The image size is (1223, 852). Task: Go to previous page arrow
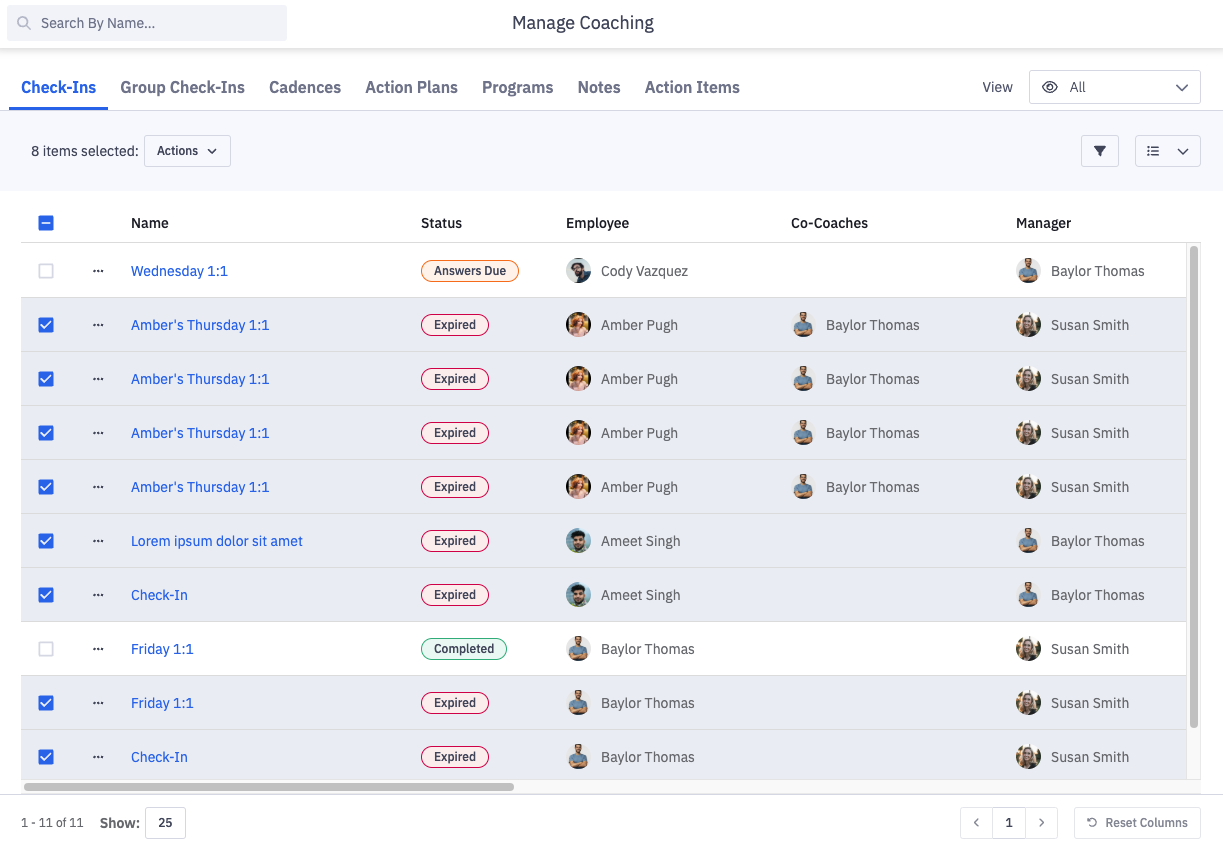[976, 823]
